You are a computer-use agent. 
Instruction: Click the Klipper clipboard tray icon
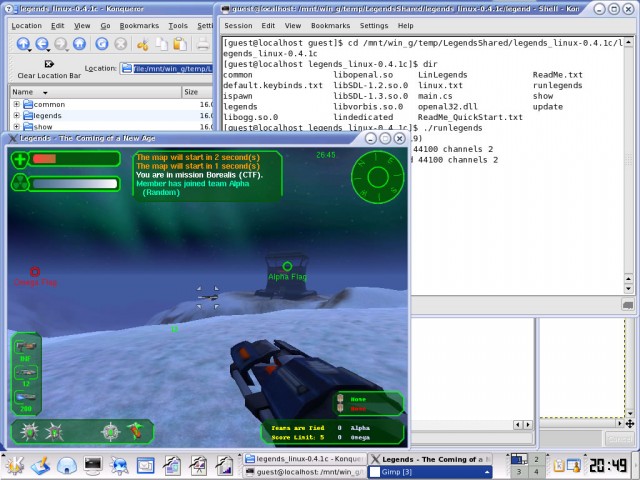click(x=559, y=465)
